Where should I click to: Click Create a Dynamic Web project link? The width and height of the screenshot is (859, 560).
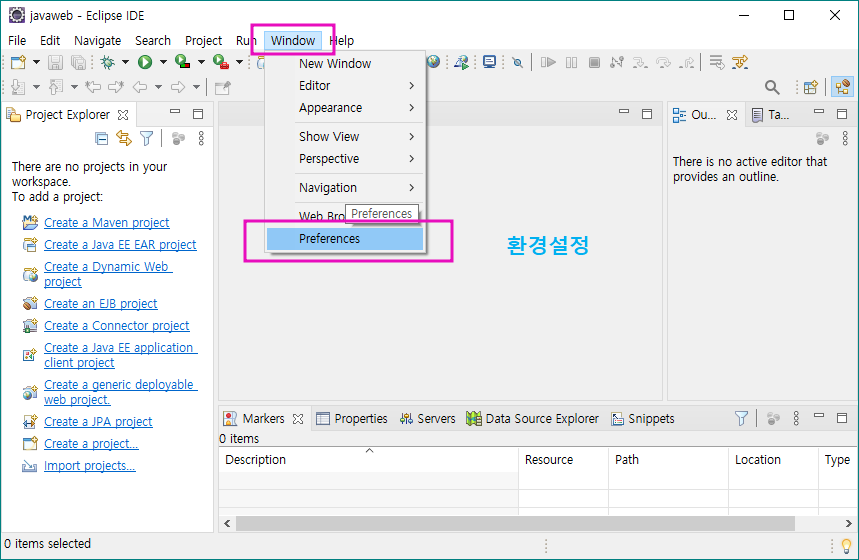[108, 274]
